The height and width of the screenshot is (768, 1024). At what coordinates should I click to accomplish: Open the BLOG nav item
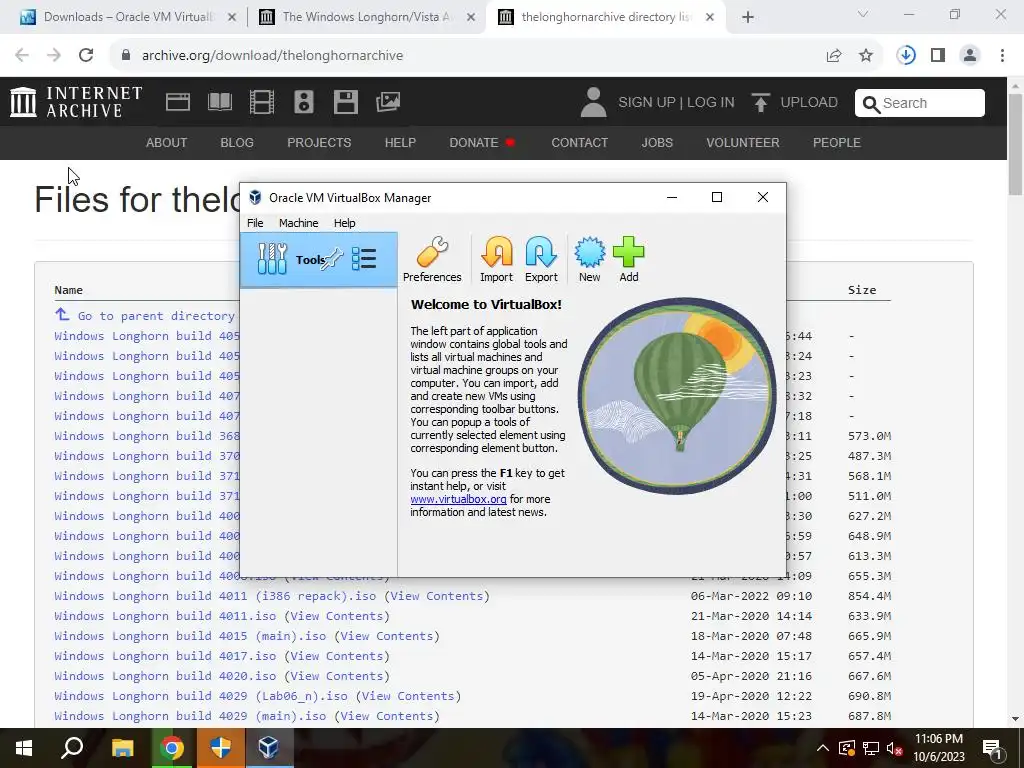[x=237, y=142]
